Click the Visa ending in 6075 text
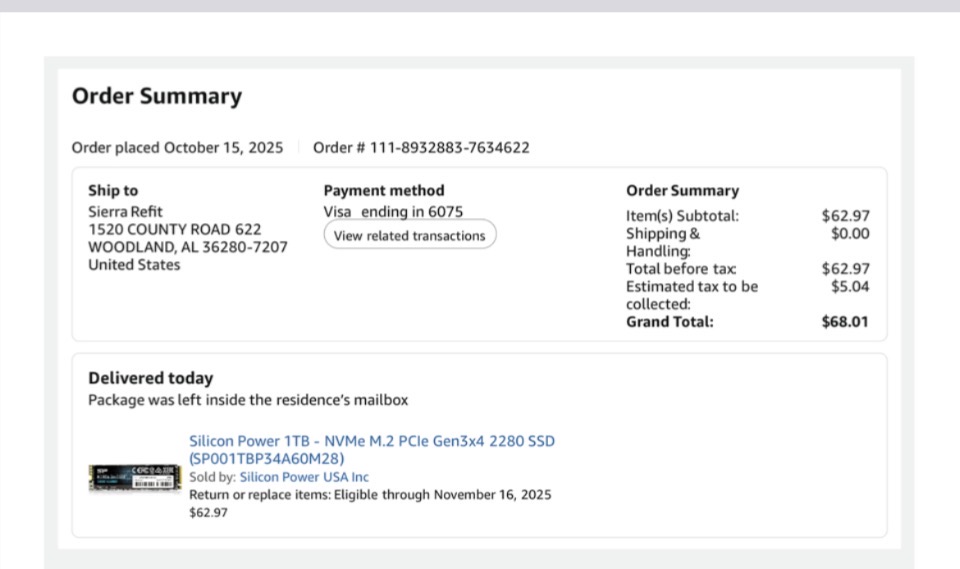960x569 pixels. pyautogui.click(x=393, y=212)
